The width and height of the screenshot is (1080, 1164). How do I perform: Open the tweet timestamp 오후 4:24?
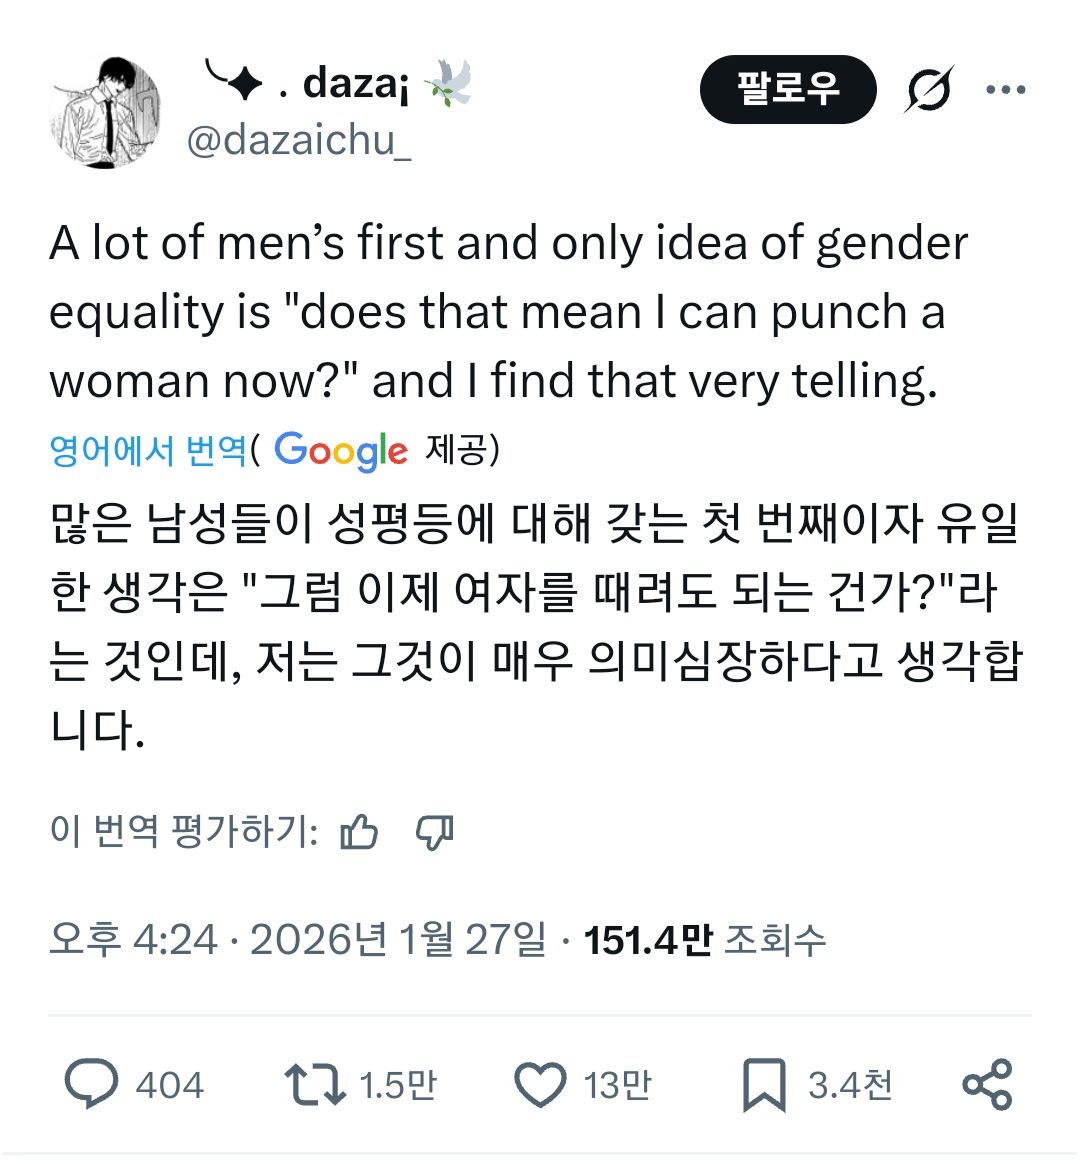132,940
